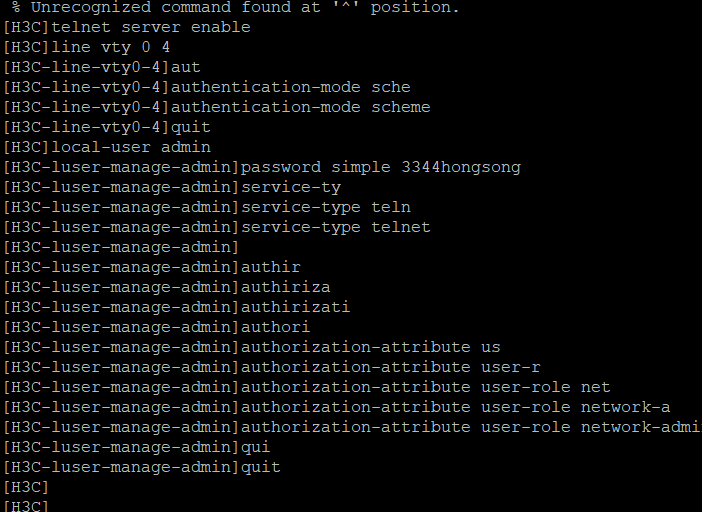Click the line ending in 'user-role network-a'
702x512 pixels.
point(455,407)
